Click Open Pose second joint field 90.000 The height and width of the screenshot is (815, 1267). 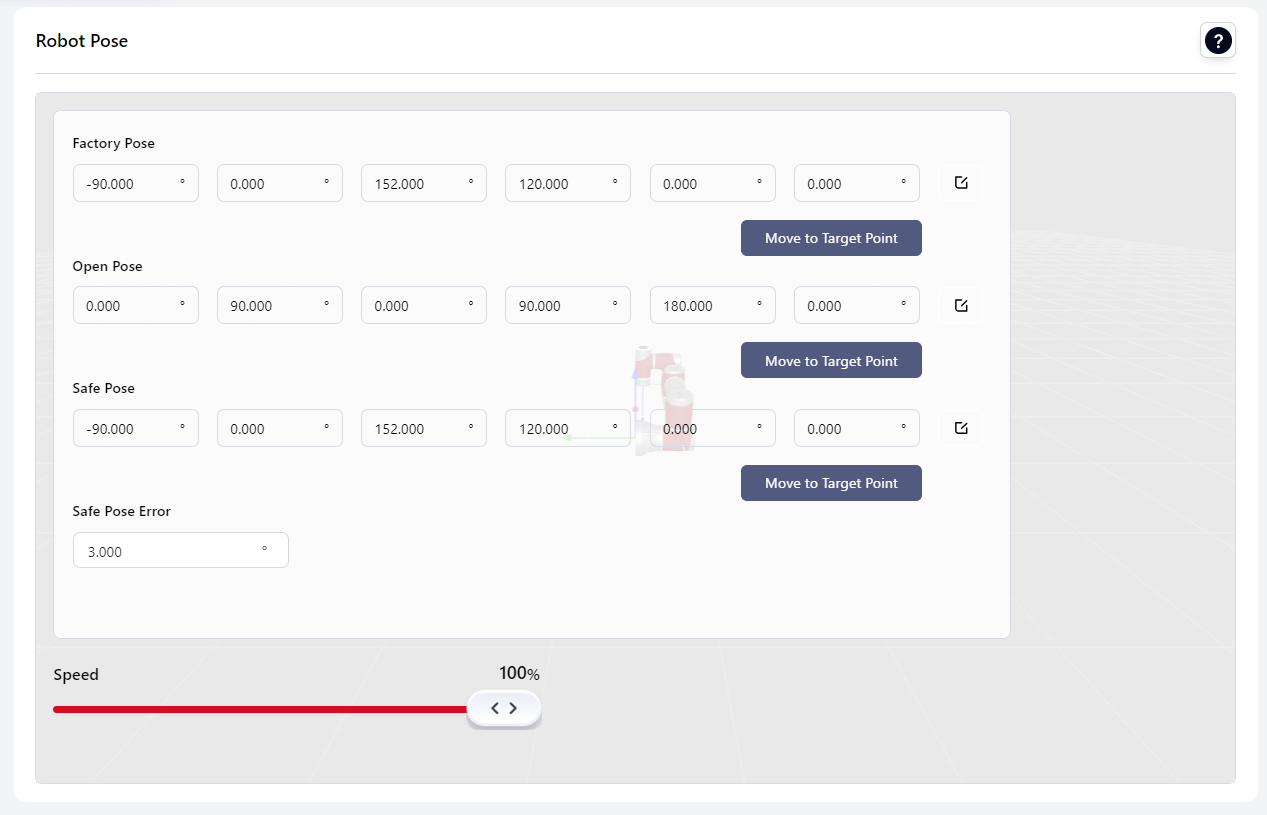point(272,306)
